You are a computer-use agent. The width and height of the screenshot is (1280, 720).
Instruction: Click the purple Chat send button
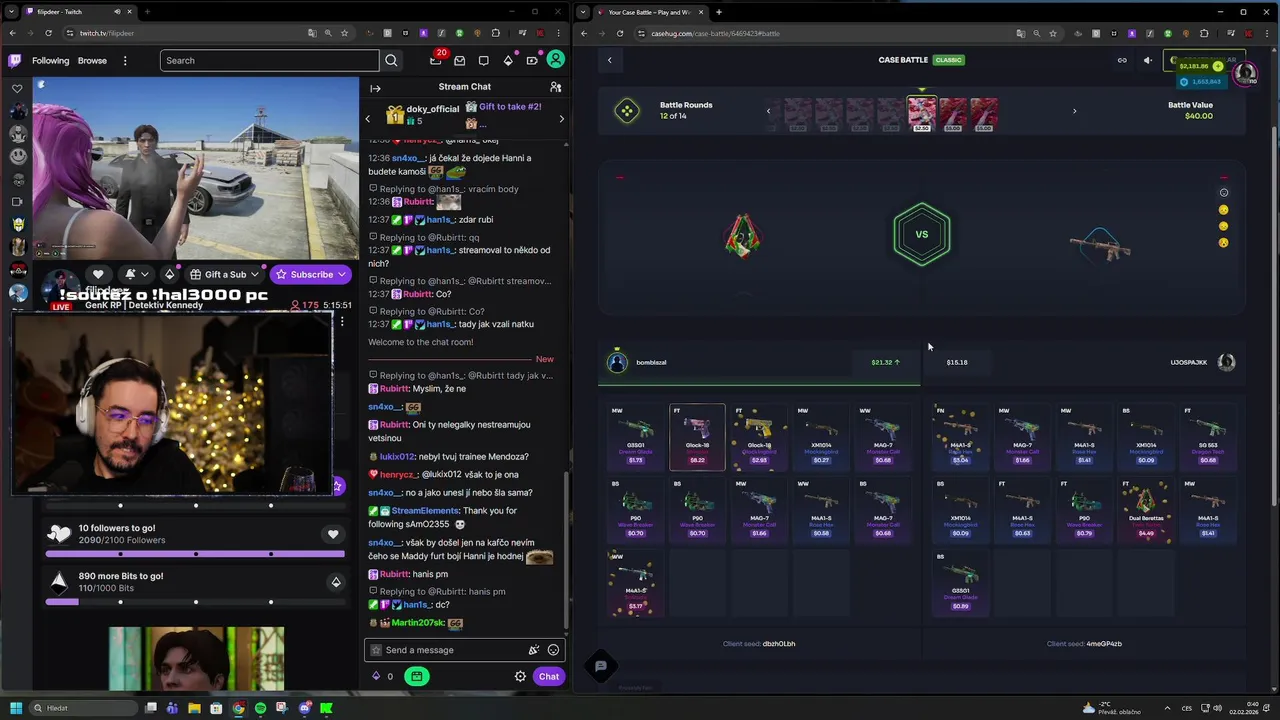click(549, 676)
